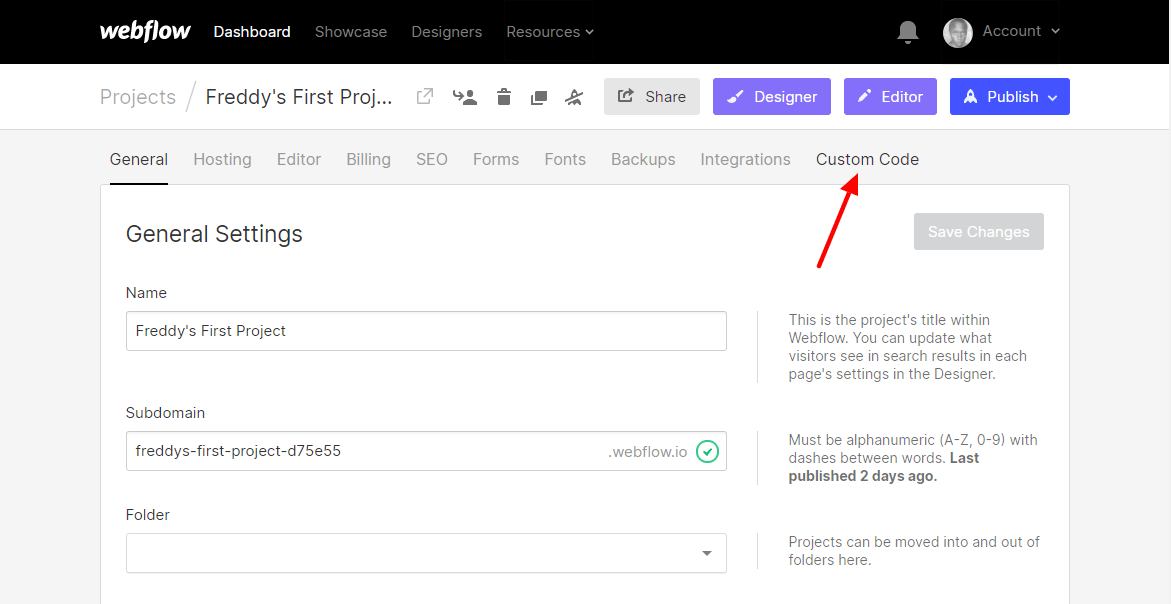
Task: Open published site in new tab icon
Action: pos(425,96)
